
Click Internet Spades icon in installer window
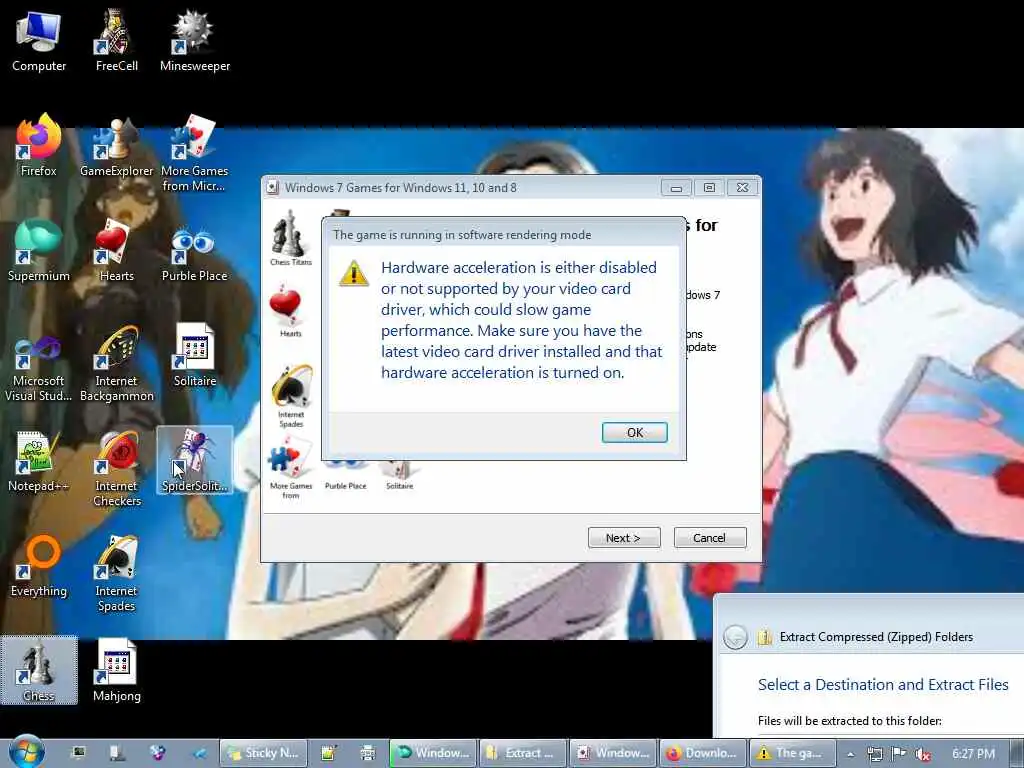point(291,396)
